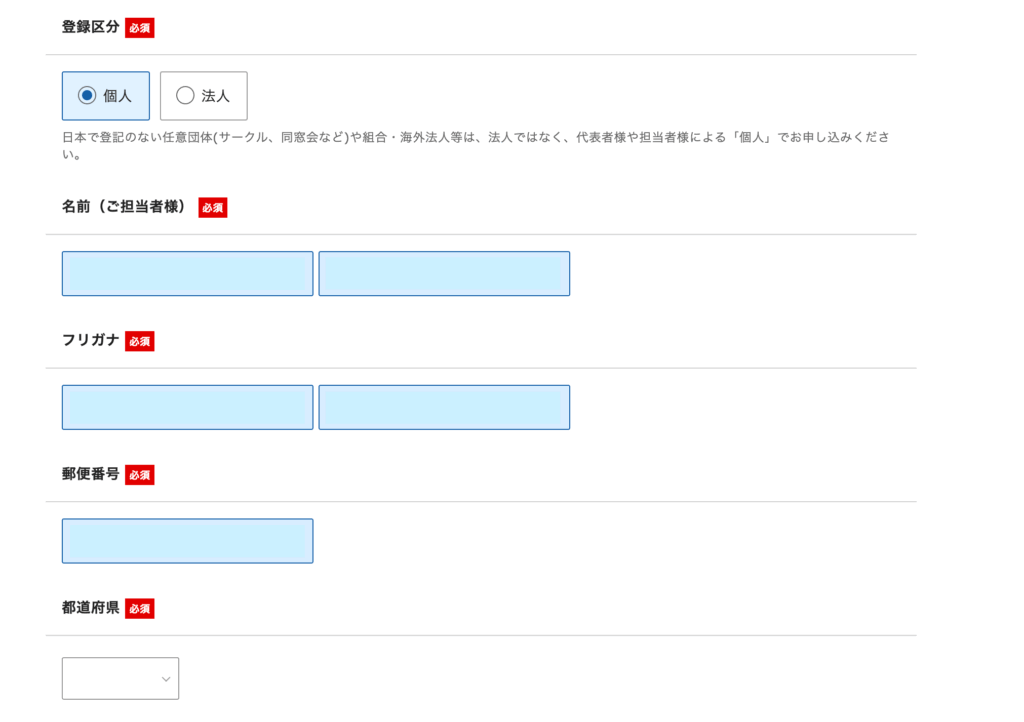Click the フリガナ field label
1024x722 pixels.
pyautogui.click(x=90, y=341)
